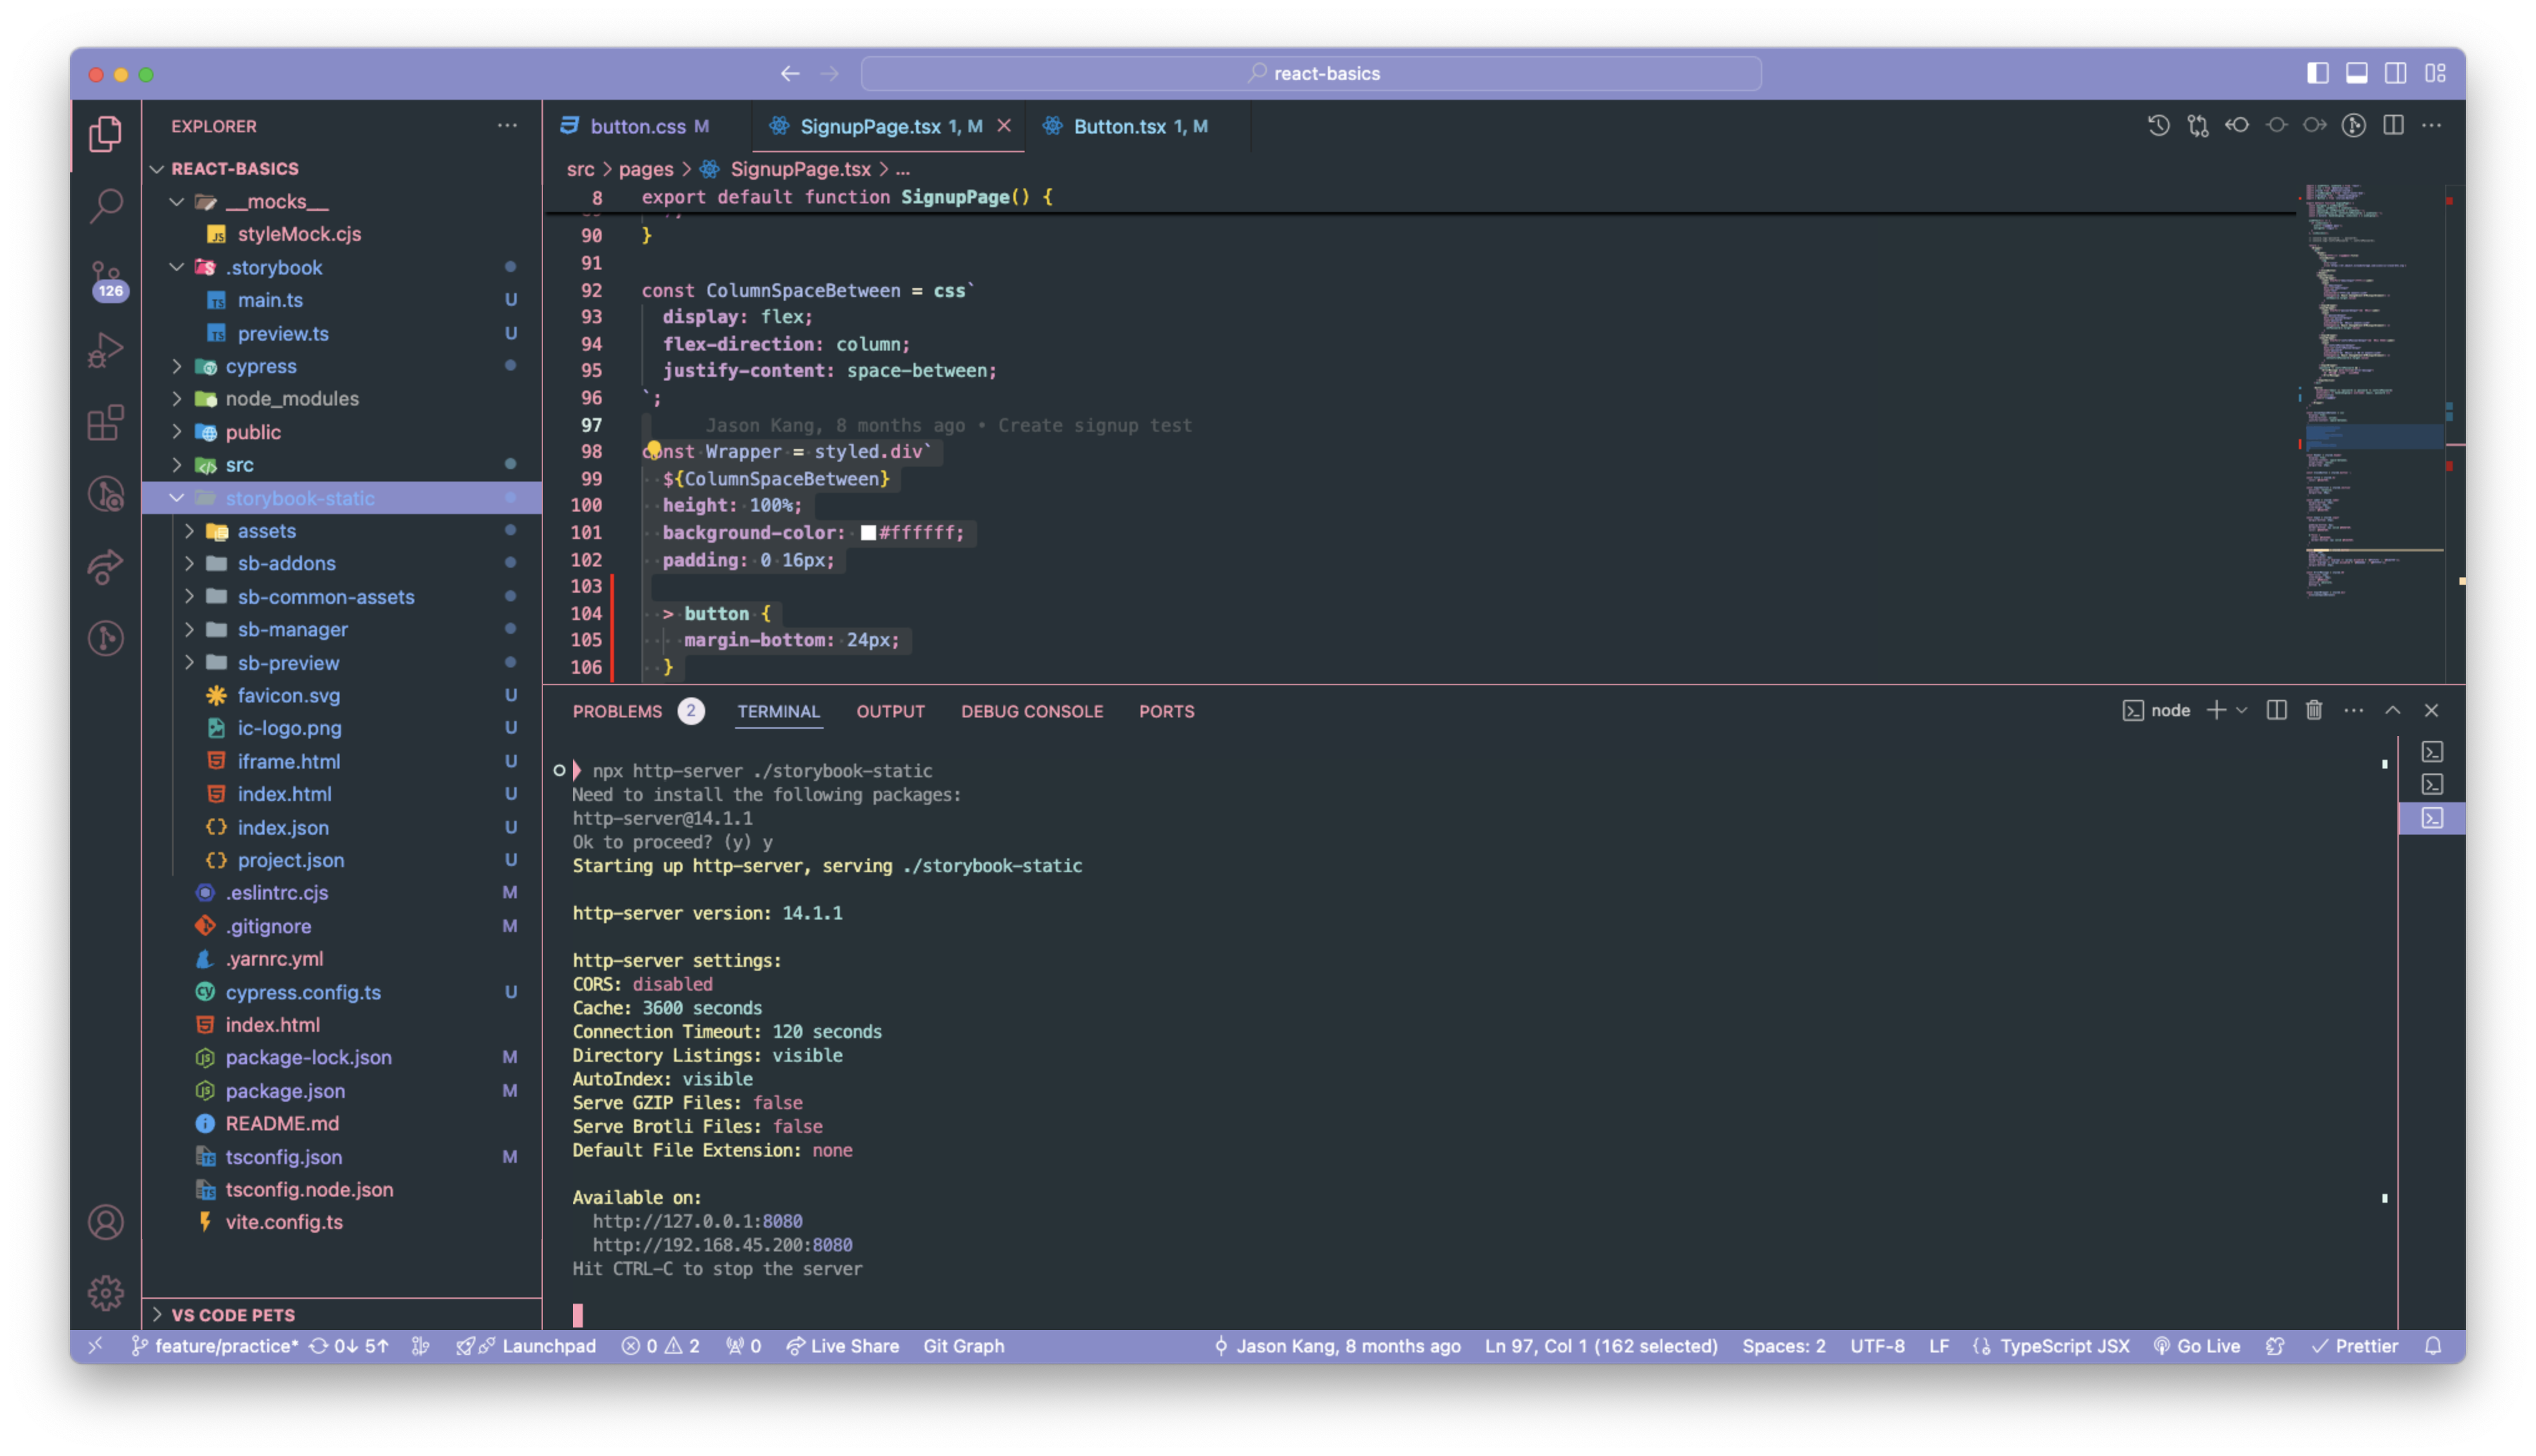The image size is (2536, 1456).
Task: Click Live Share in status bar
Action: coord(842,1346)
